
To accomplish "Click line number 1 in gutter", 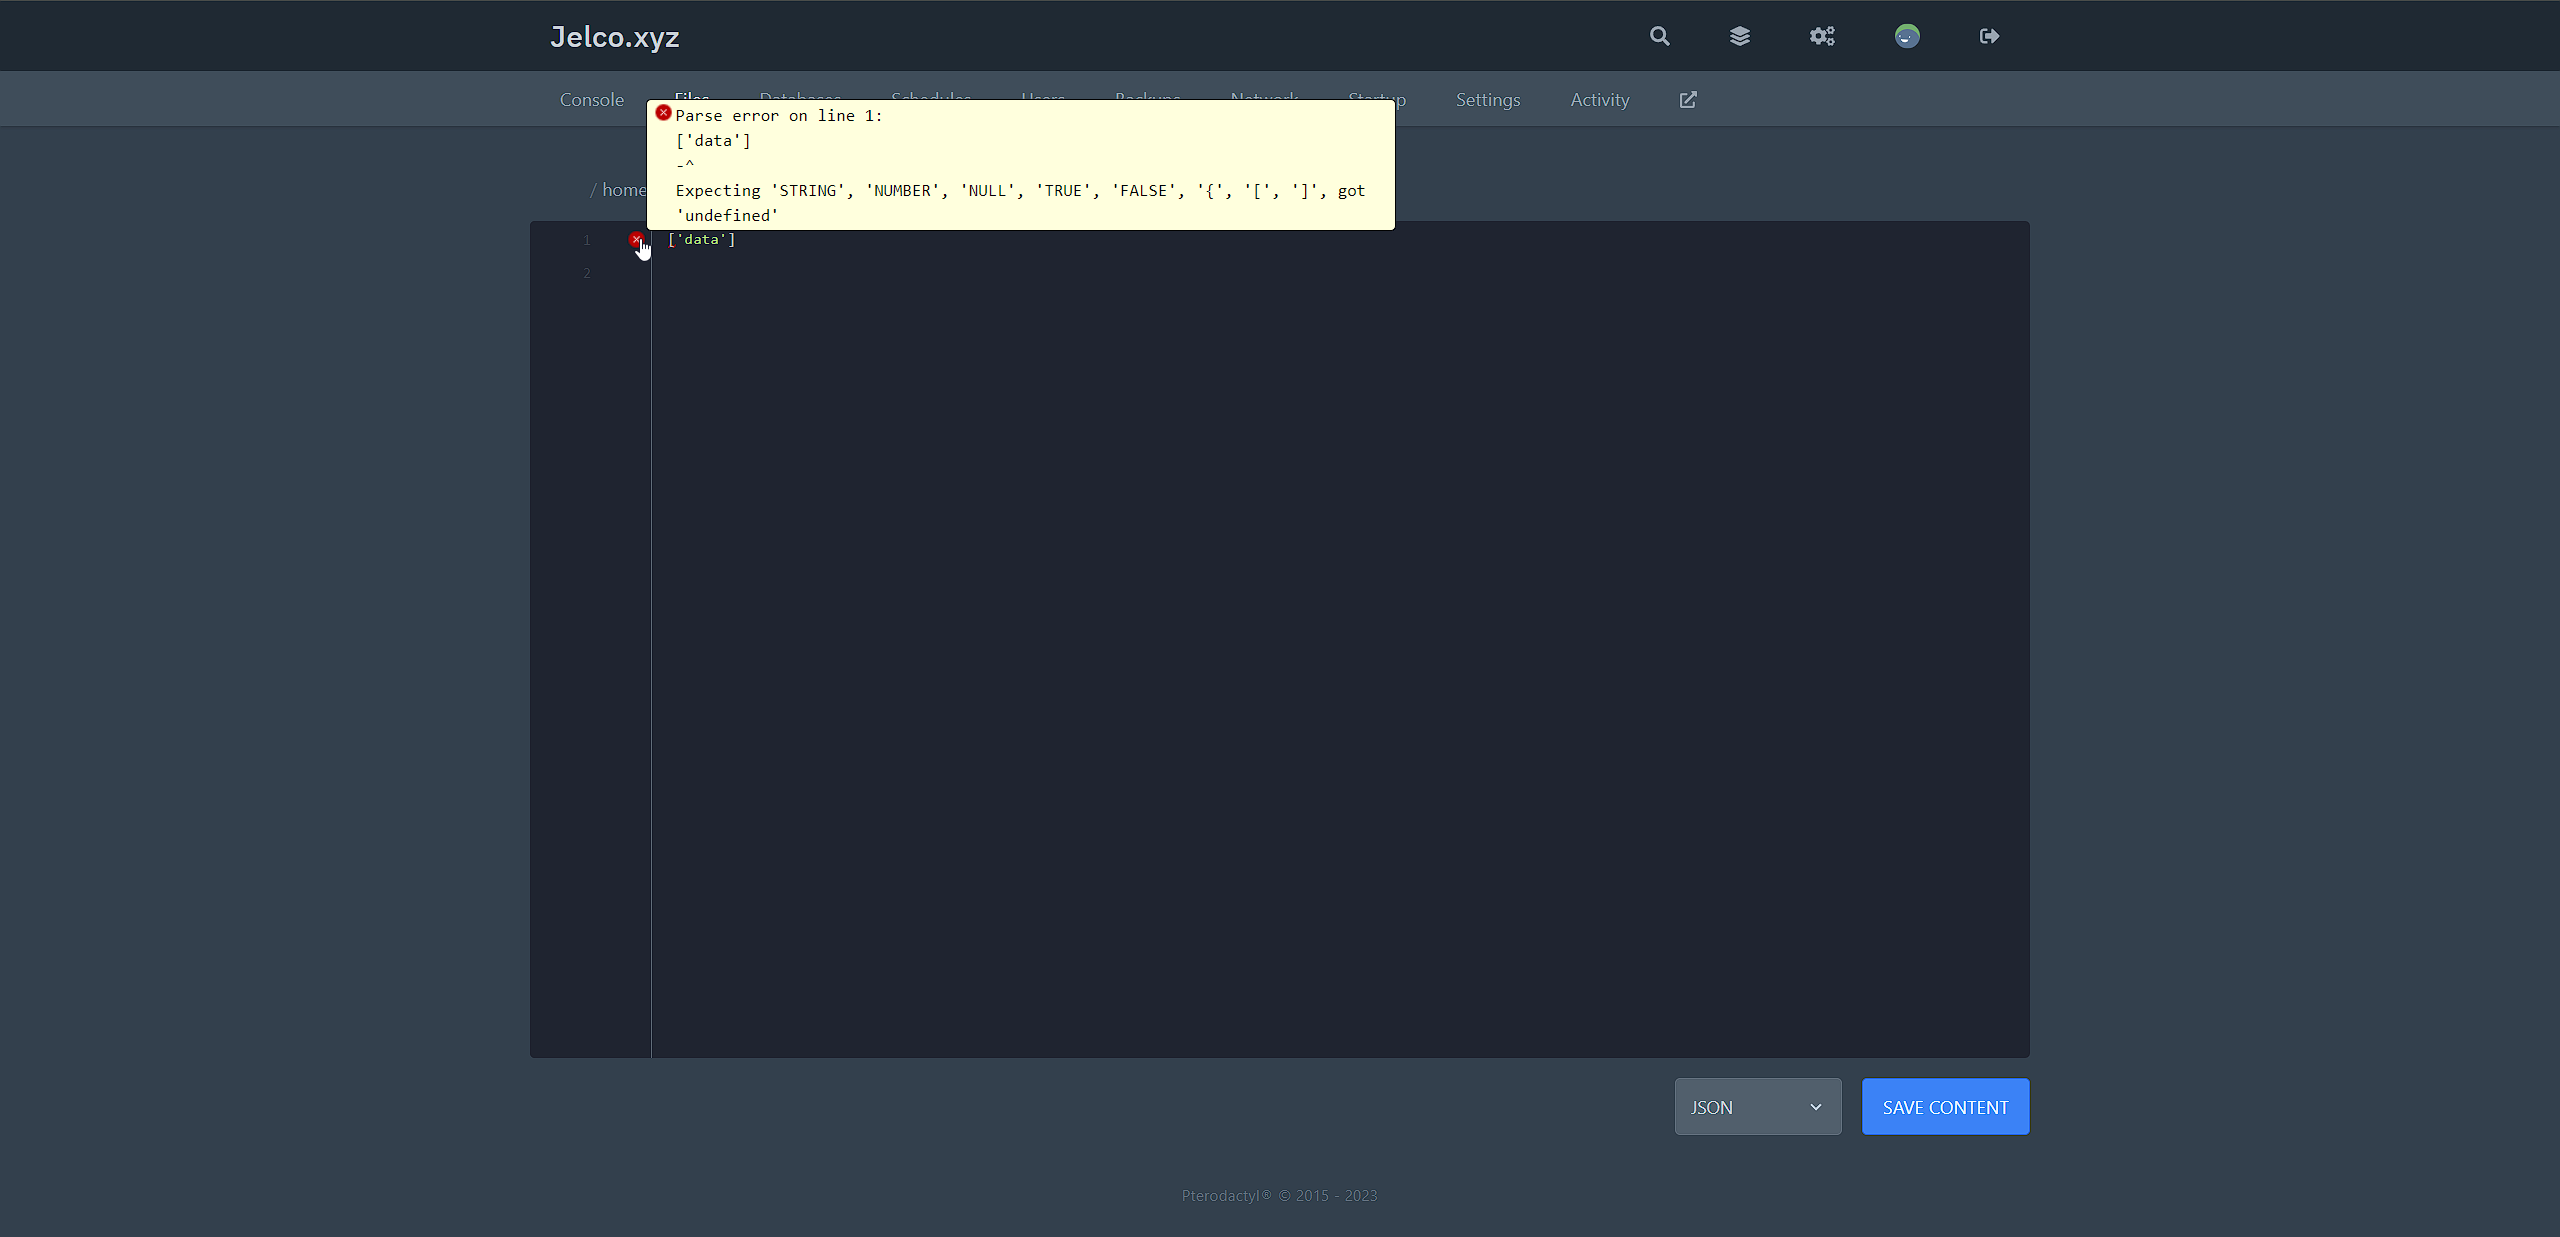I will point(587,240).
